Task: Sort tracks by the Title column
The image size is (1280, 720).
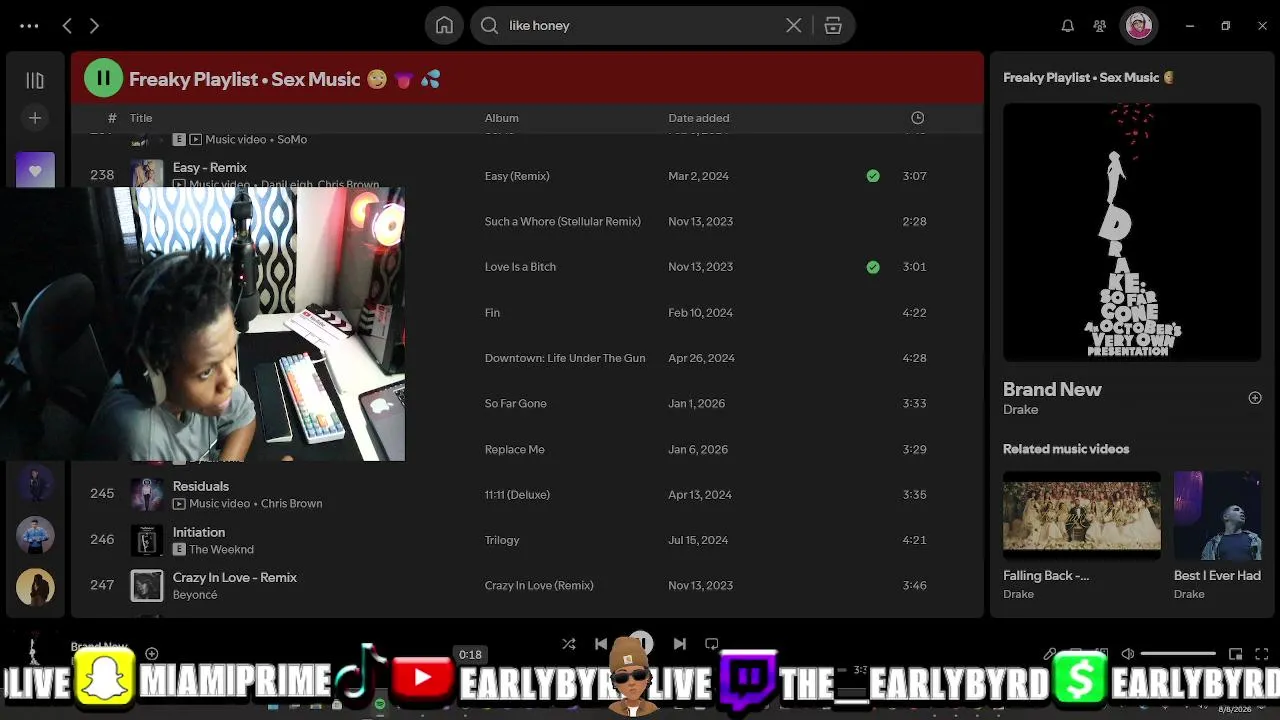Action: coord(141,118)
